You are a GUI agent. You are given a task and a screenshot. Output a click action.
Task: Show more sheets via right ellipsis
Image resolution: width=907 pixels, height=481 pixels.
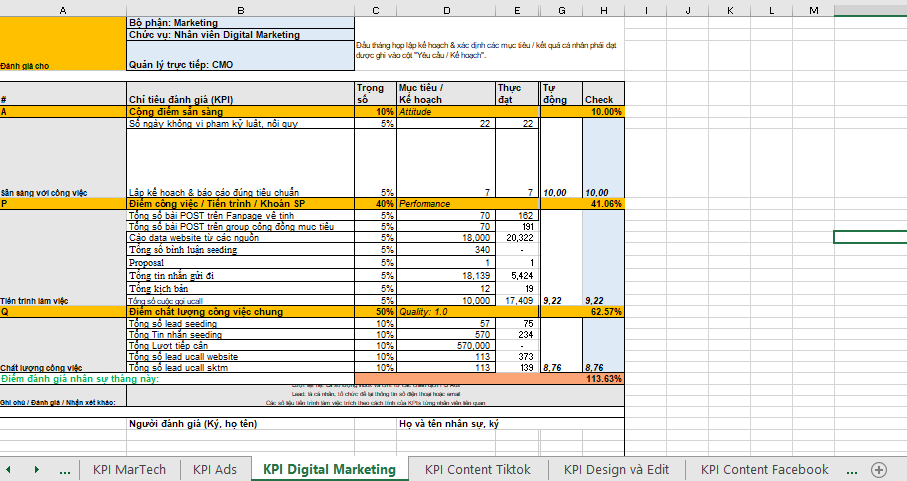[x=851, y=469]
